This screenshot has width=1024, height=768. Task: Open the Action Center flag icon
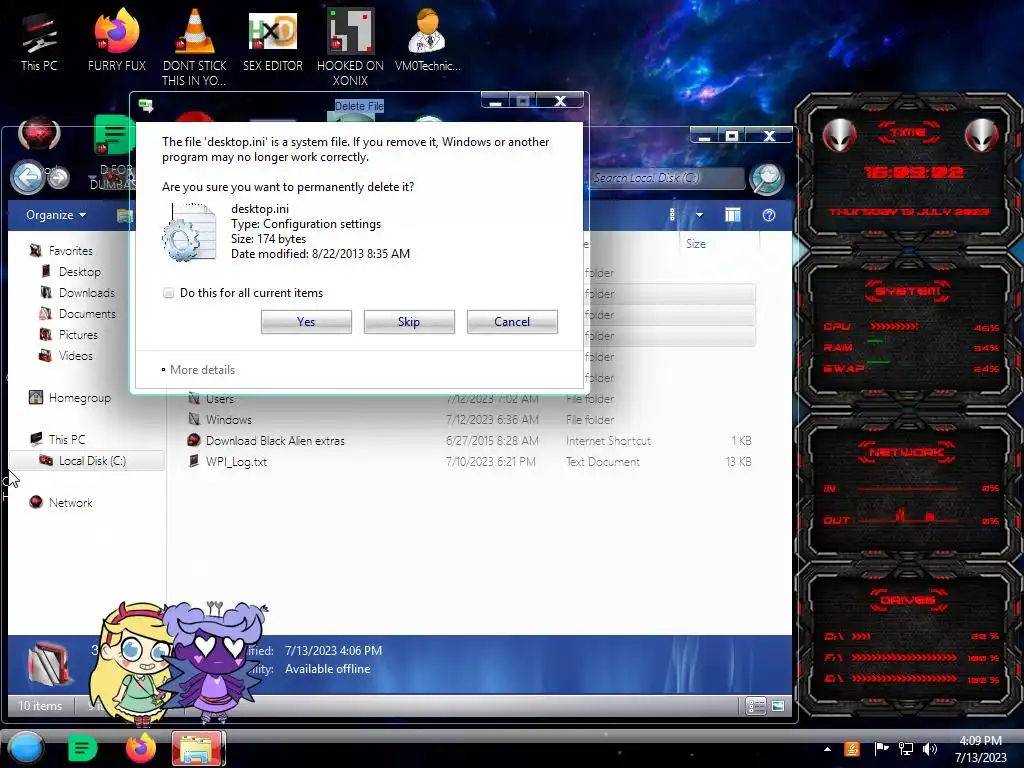coord(881,749)
